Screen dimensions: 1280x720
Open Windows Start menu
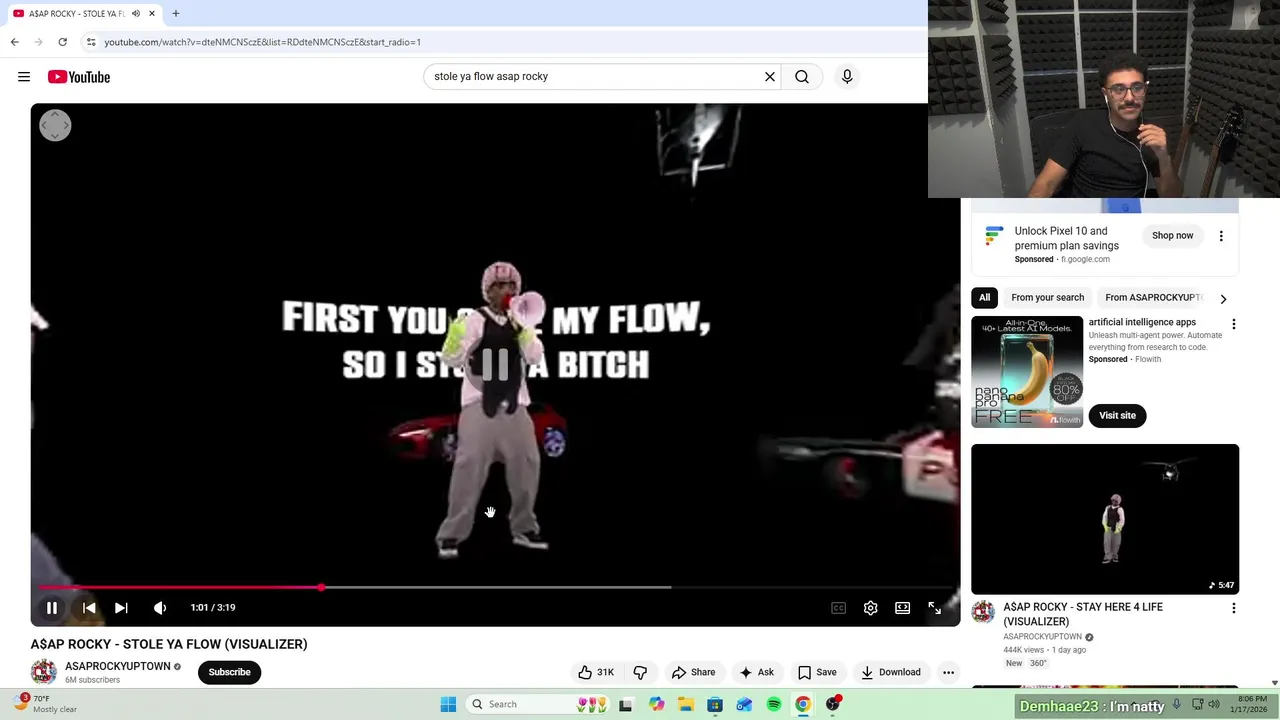pyautogui.click(x=448, y=704)
